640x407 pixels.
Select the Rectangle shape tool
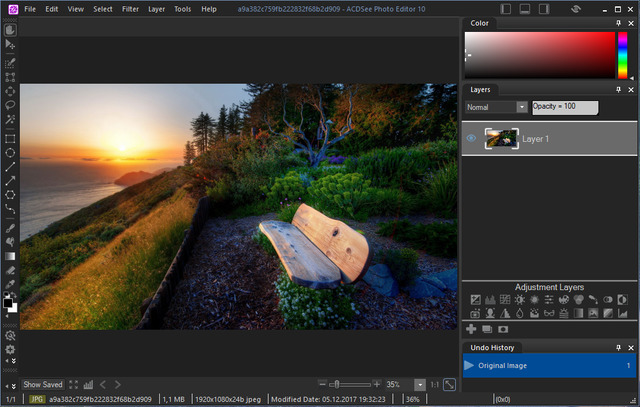[x=10, y=139]
